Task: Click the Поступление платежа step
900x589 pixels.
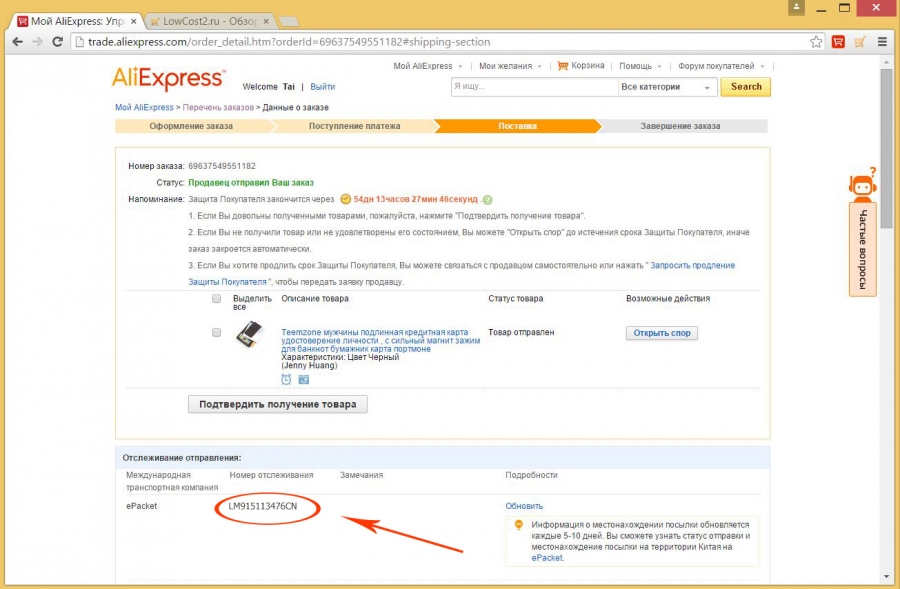Action: coord(354,126)
